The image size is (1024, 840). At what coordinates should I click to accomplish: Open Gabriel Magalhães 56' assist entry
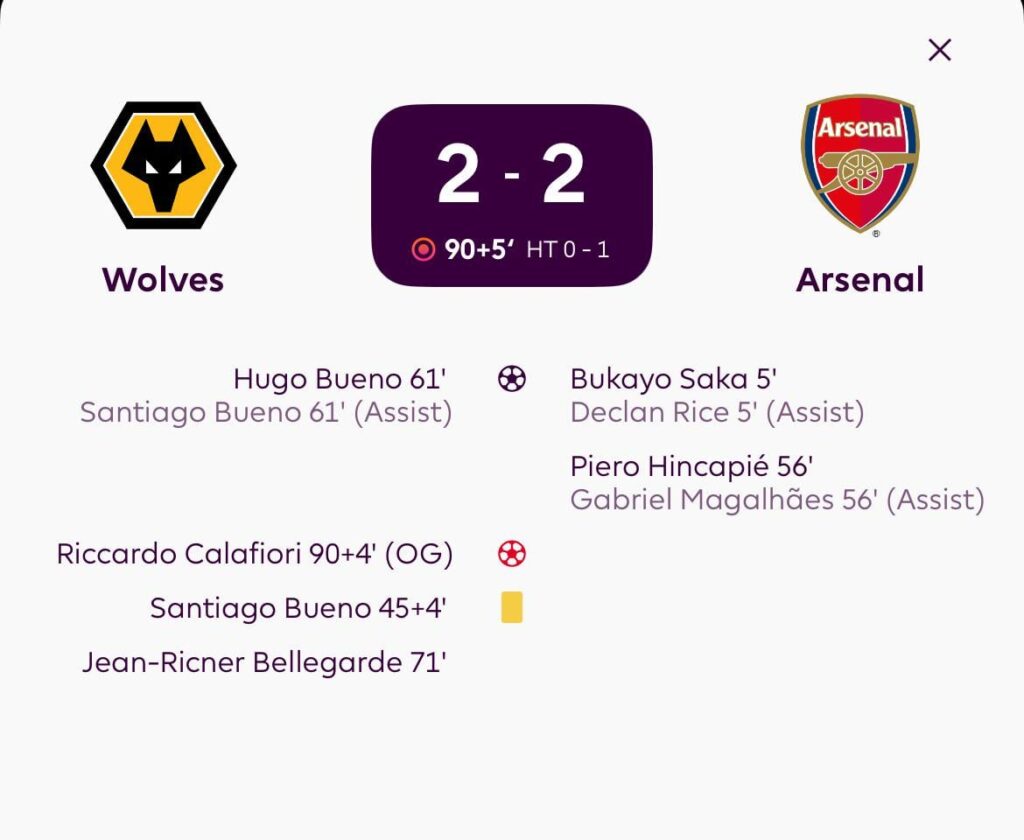coord(777,499)
